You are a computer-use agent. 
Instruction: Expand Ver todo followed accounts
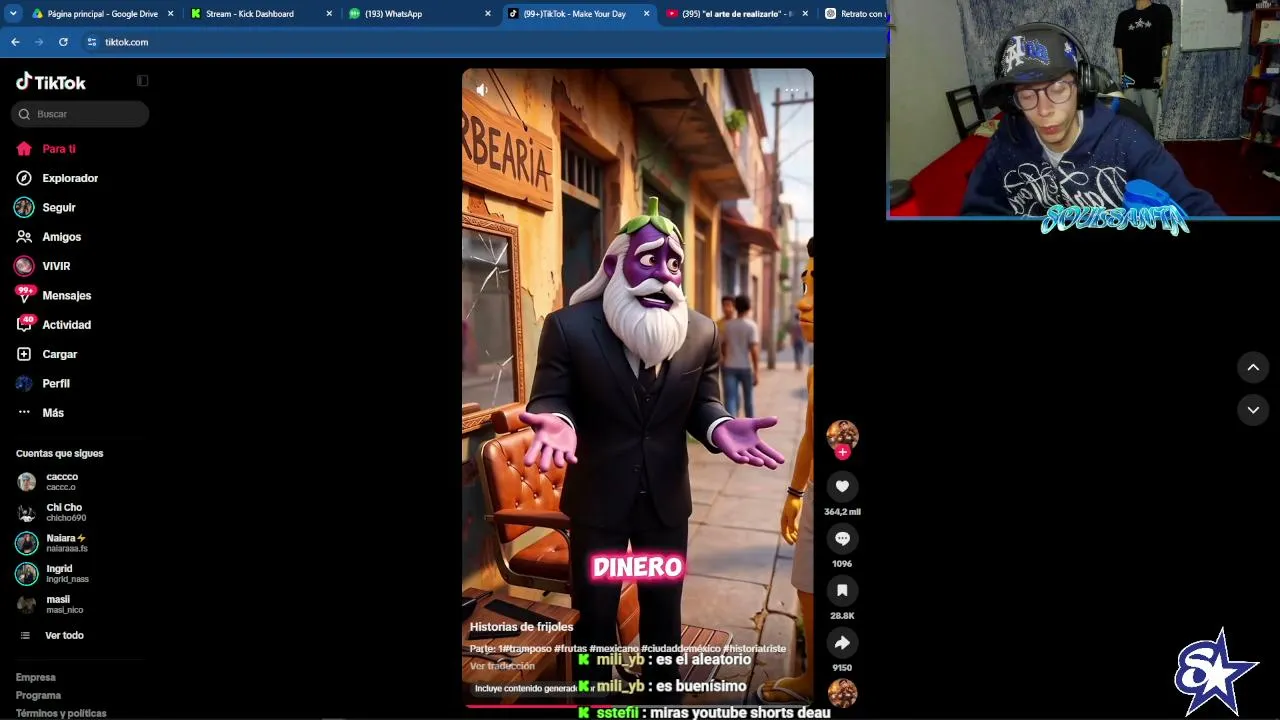coord(51,635)
